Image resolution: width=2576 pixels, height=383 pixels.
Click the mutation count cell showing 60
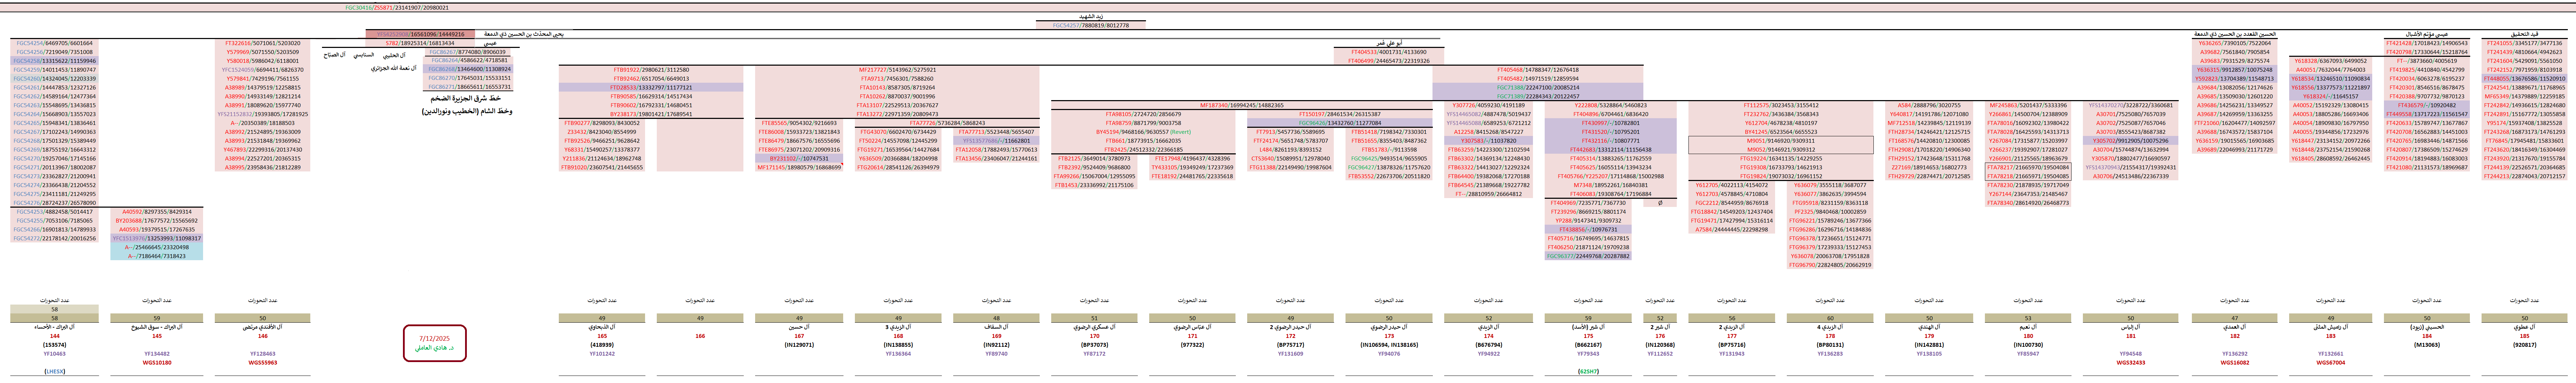(x=1830, y=318)
